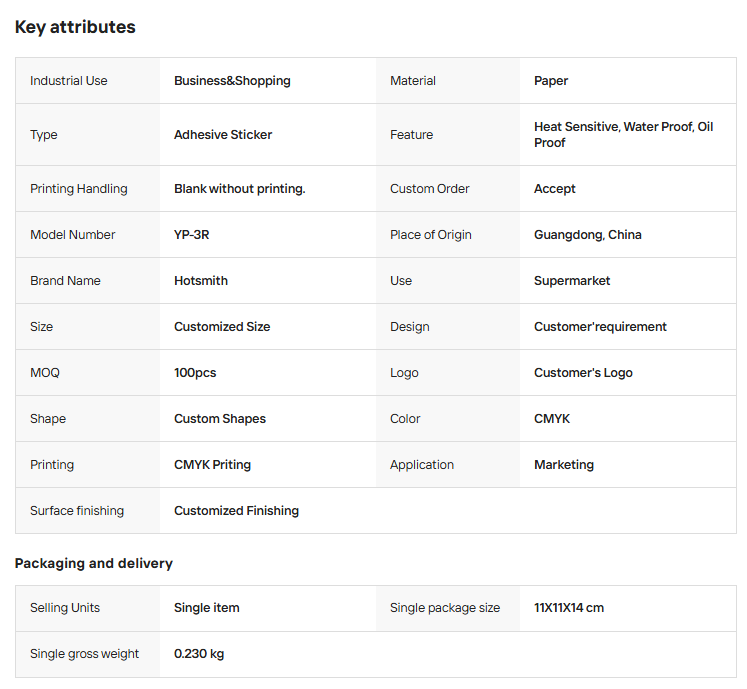Click the Packaging and delivery heading
Image resolution: width=747 pixels, height=689 pixels.
pos(94,563)
